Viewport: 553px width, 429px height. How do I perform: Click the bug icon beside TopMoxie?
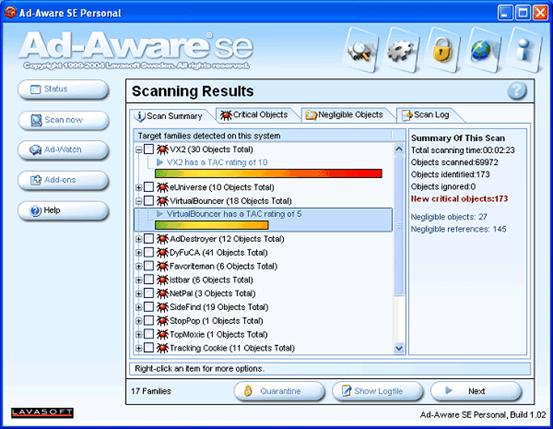162,334
